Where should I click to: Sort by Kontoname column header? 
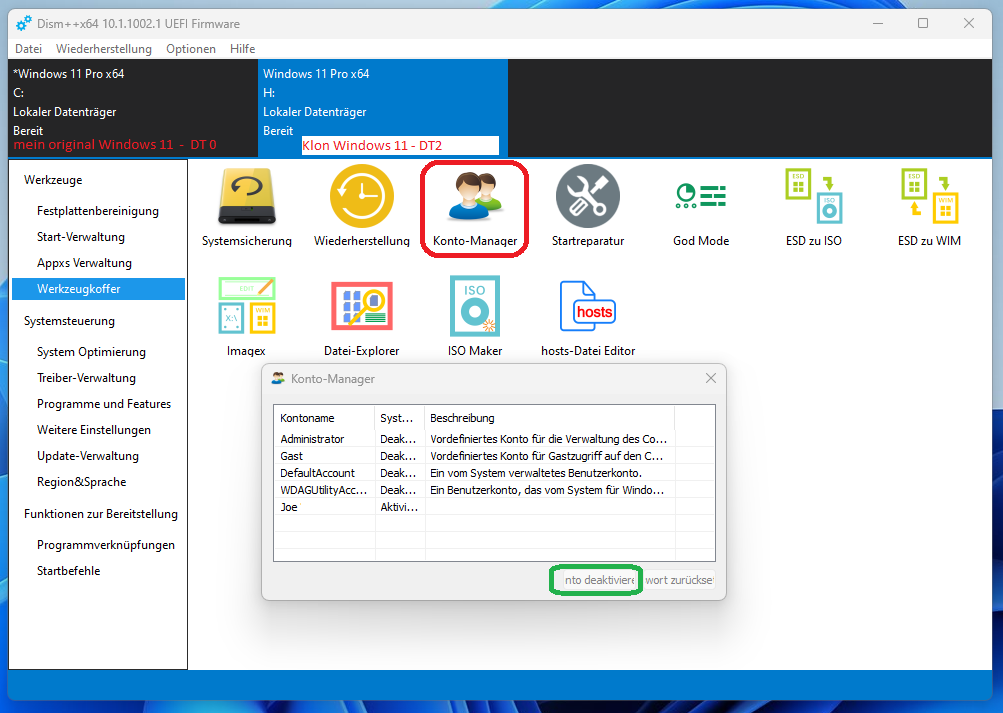(325, 418)
